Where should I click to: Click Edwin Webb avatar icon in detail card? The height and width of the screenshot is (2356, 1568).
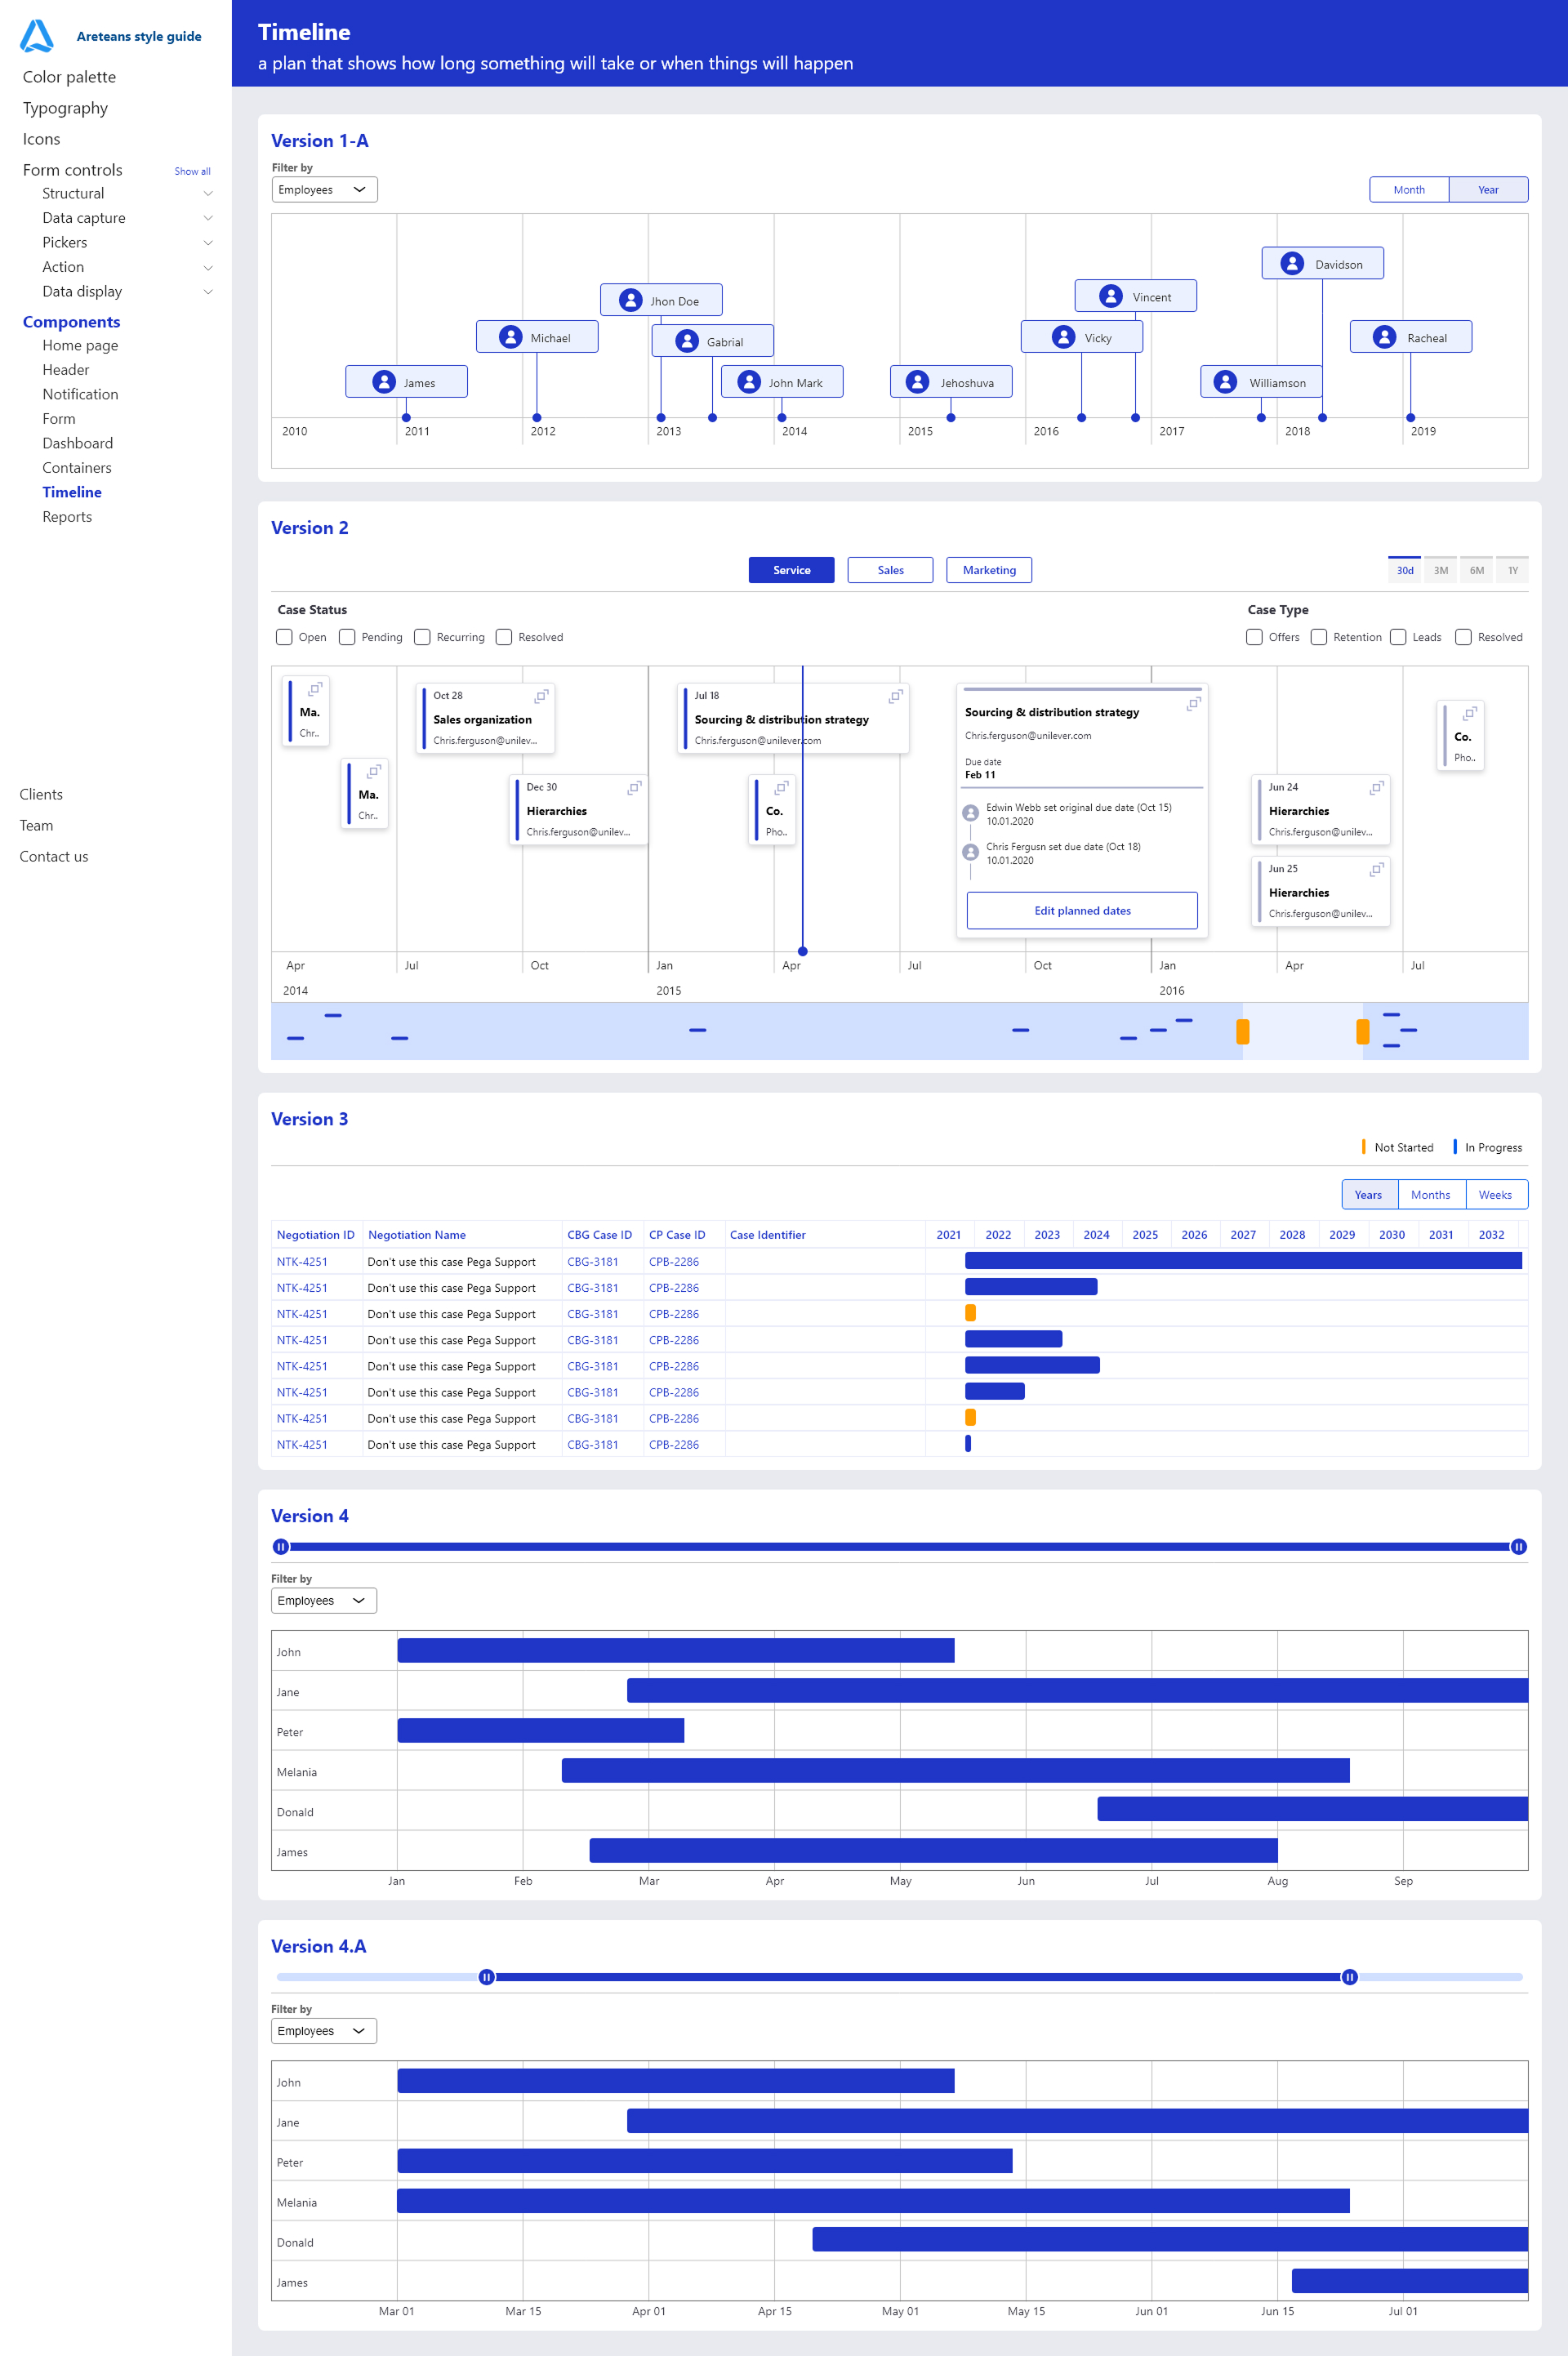970,813
